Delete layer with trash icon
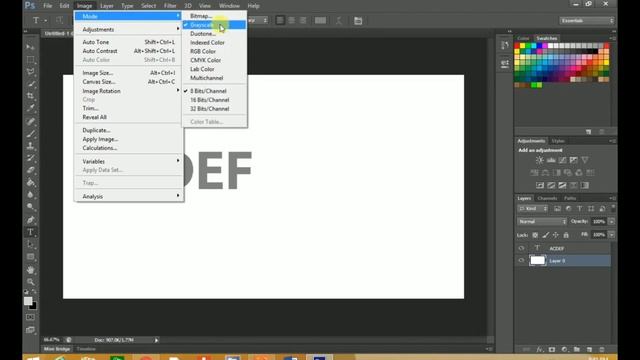The height and width of the screenshot is (360, 640). click(602, 349)
